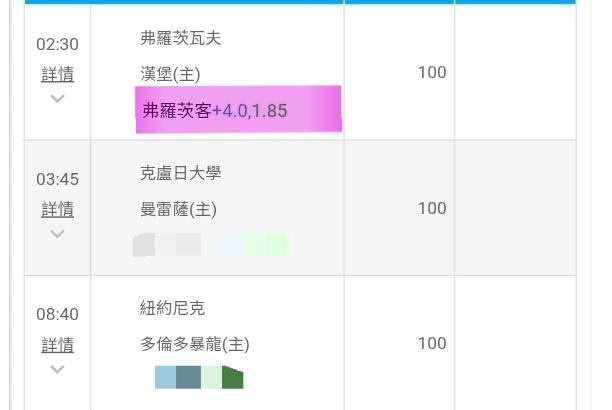This screenshot has height=410, width=612.
Task: Open 詳情 link for the 03:45 match
Action: click(57, 209)
